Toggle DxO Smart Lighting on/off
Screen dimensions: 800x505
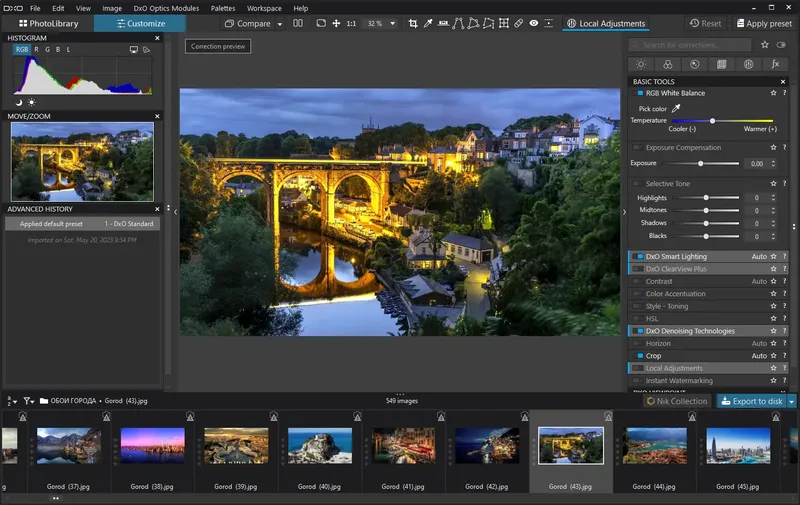pyautogui.click(x=639, y=257)
